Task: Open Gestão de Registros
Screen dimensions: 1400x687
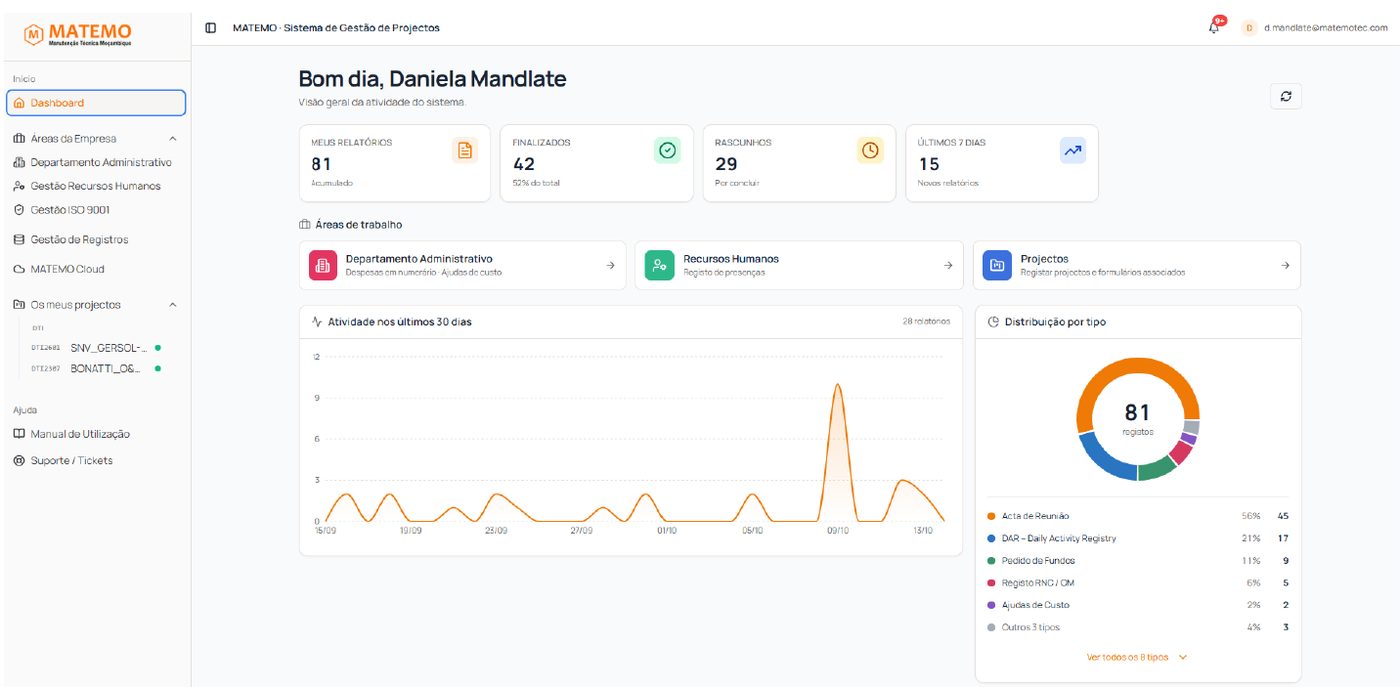Action: 96,240
